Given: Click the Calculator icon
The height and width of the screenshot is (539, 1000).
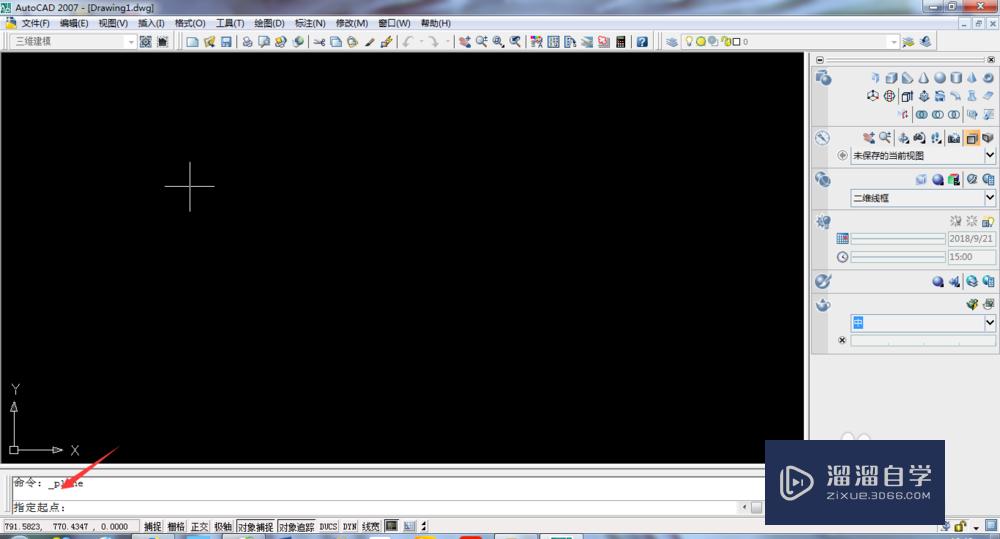Looking at the screenshot, I should tap(621, 41).
